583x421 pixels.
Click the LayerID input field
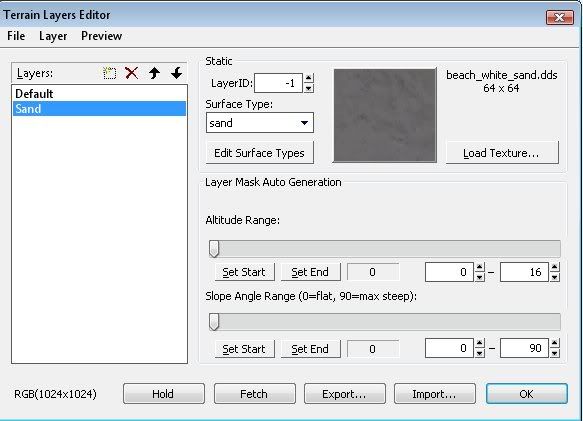(x=278, y=83)
